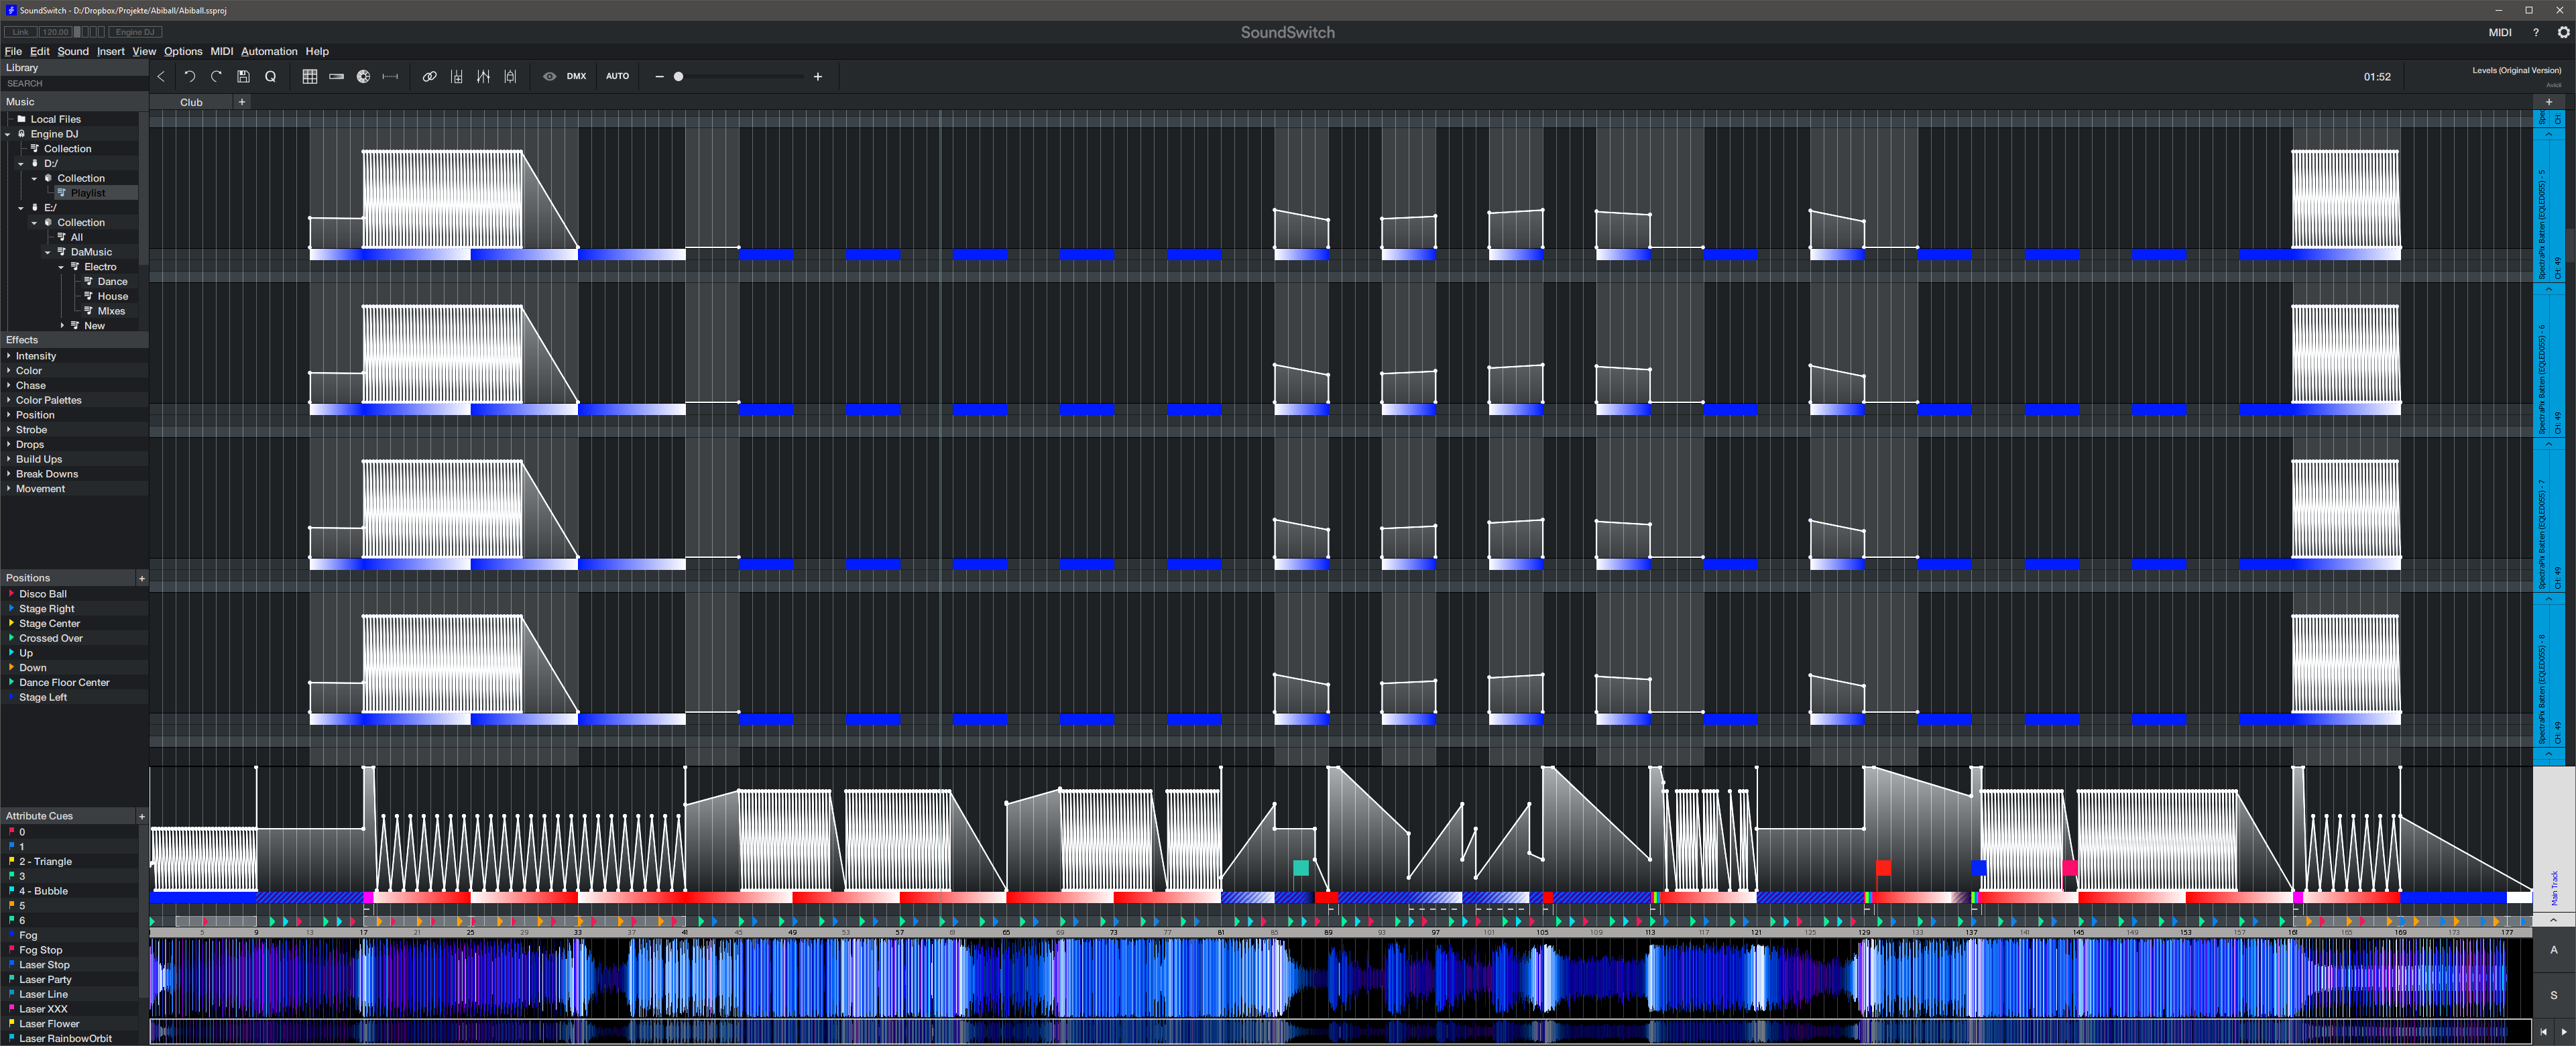
Task: Toggle AUTO mode
Action: point(618,76)
